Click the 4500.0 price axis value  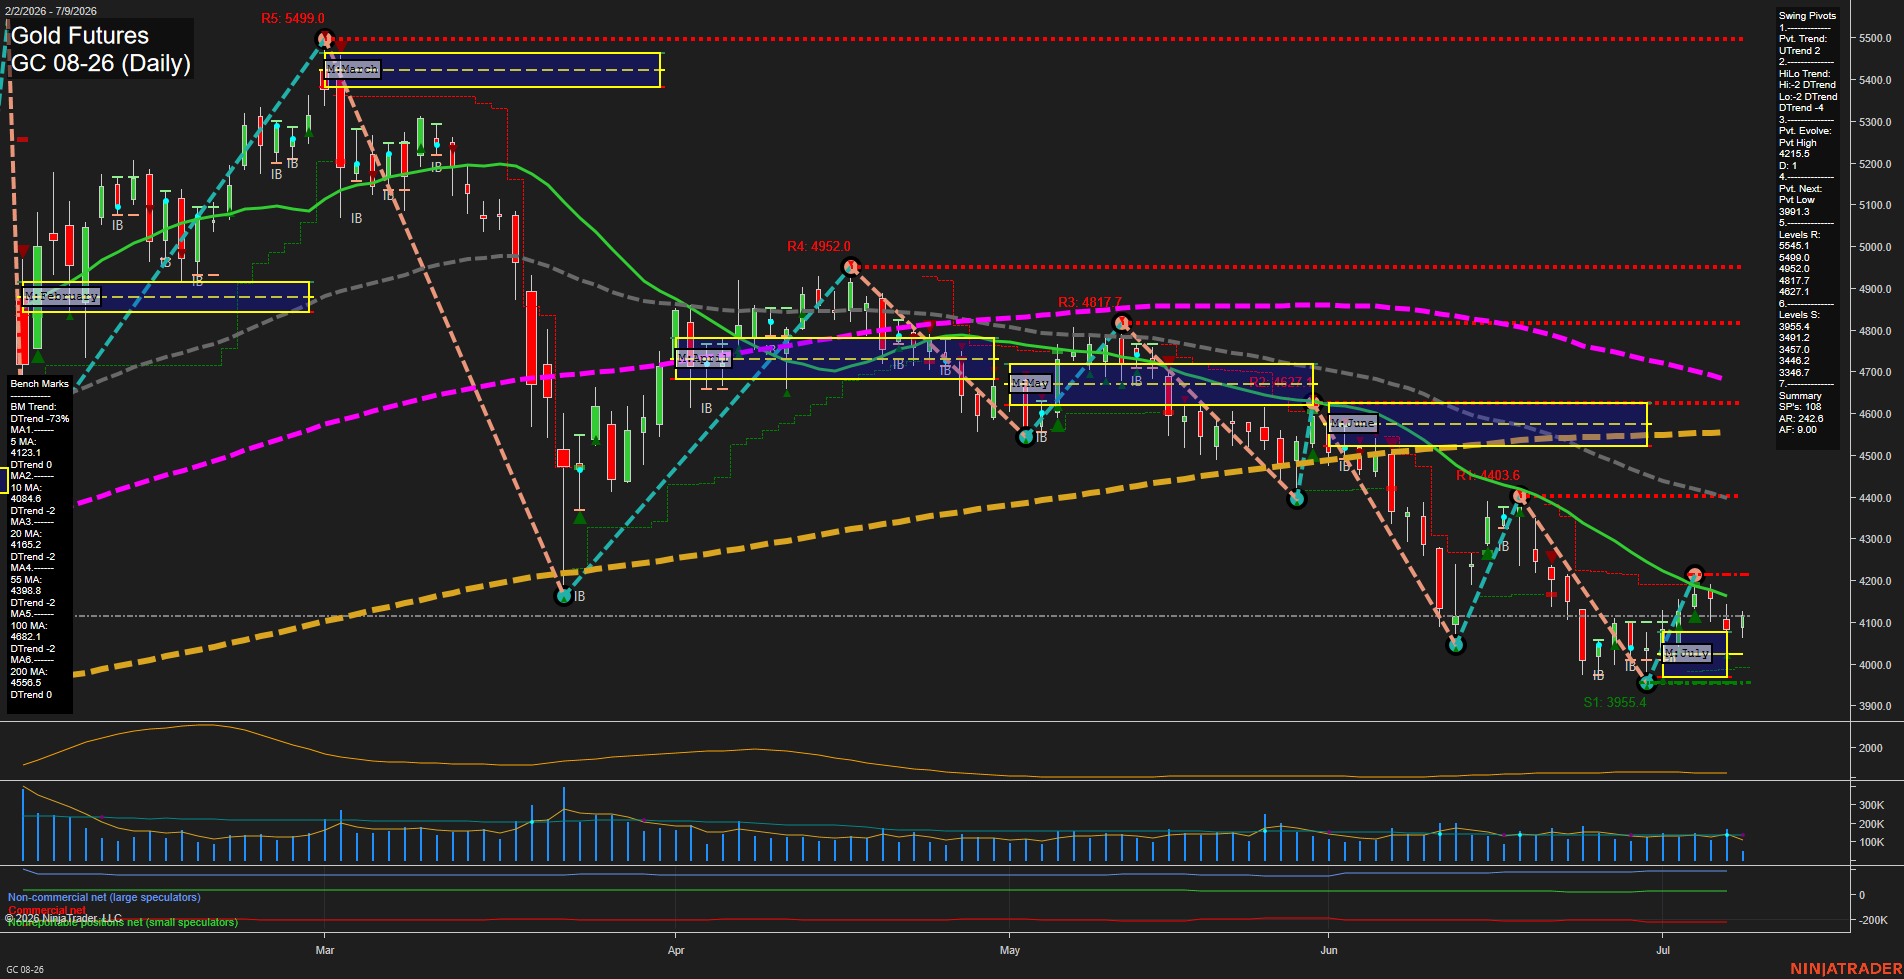coord(1874,456)
